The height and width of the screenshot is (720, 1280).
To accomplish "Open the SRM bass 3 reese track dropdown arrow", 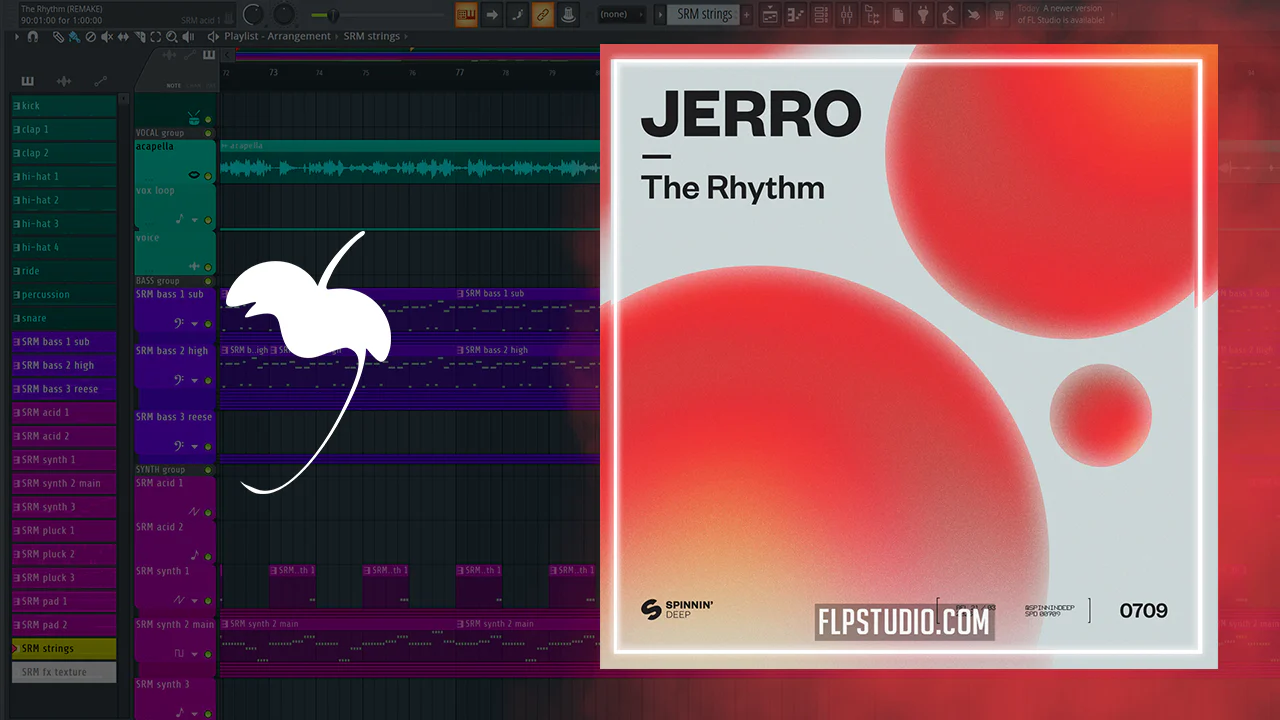I will click(195, 446).
